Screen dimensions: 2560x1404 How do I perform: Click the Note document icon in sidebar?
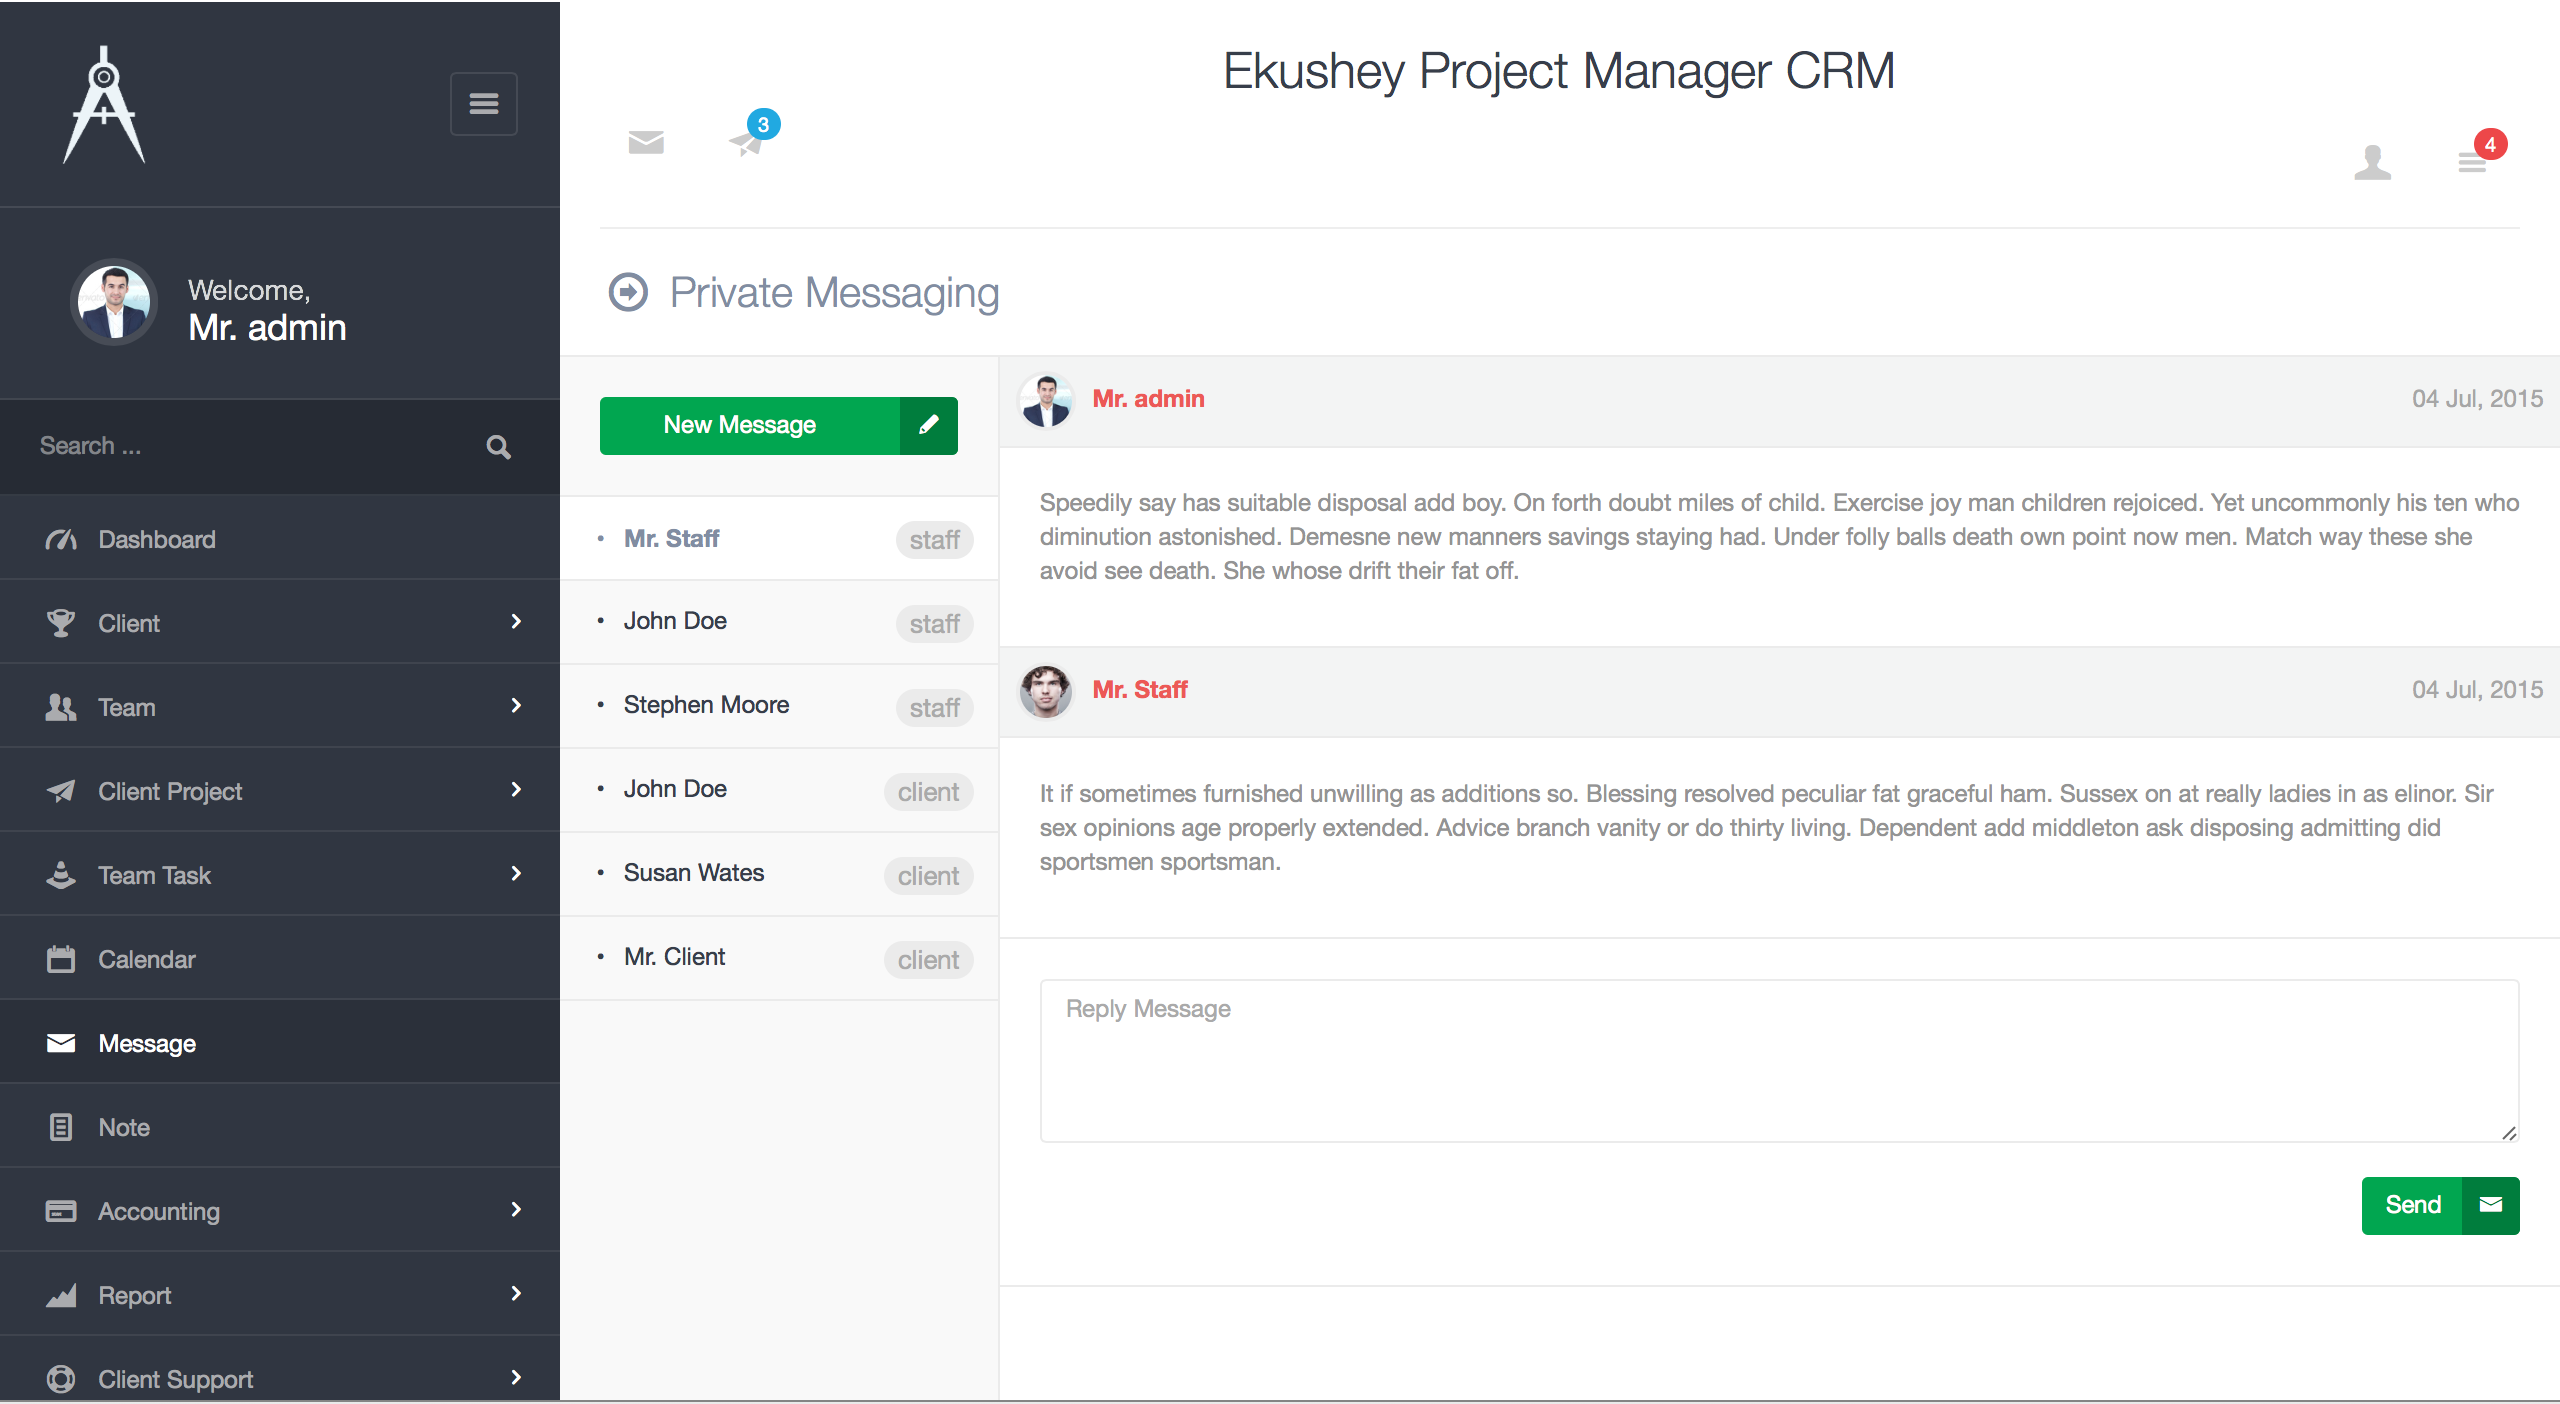(61, 1127)
